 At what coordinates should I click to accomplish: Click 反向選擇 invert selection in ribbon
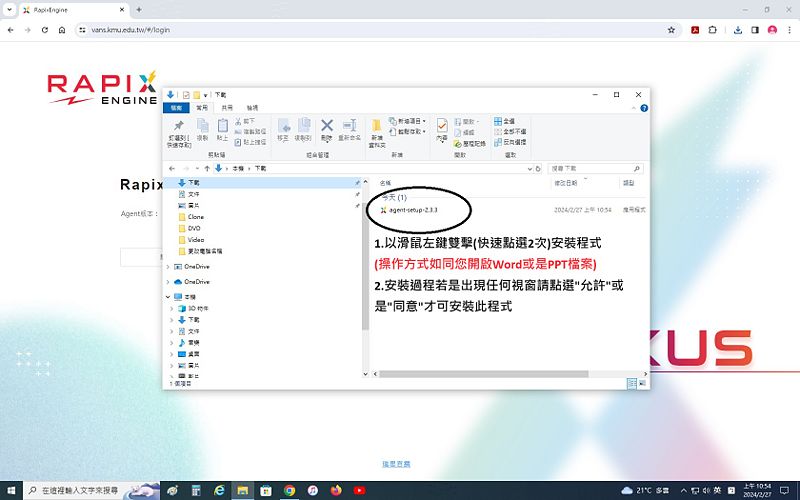pos(510,142)
